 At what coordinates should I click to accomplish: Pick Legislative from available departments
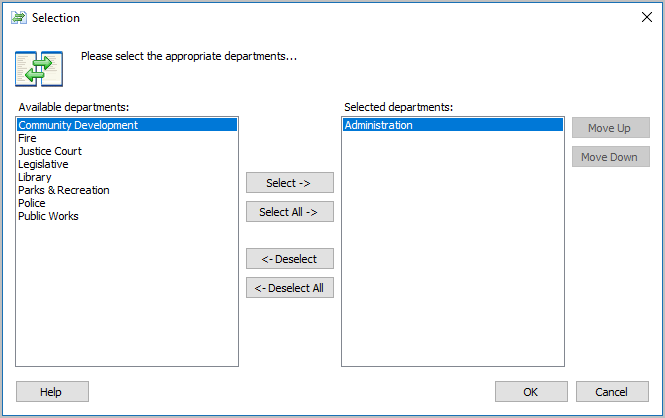[x=43, y=164]
